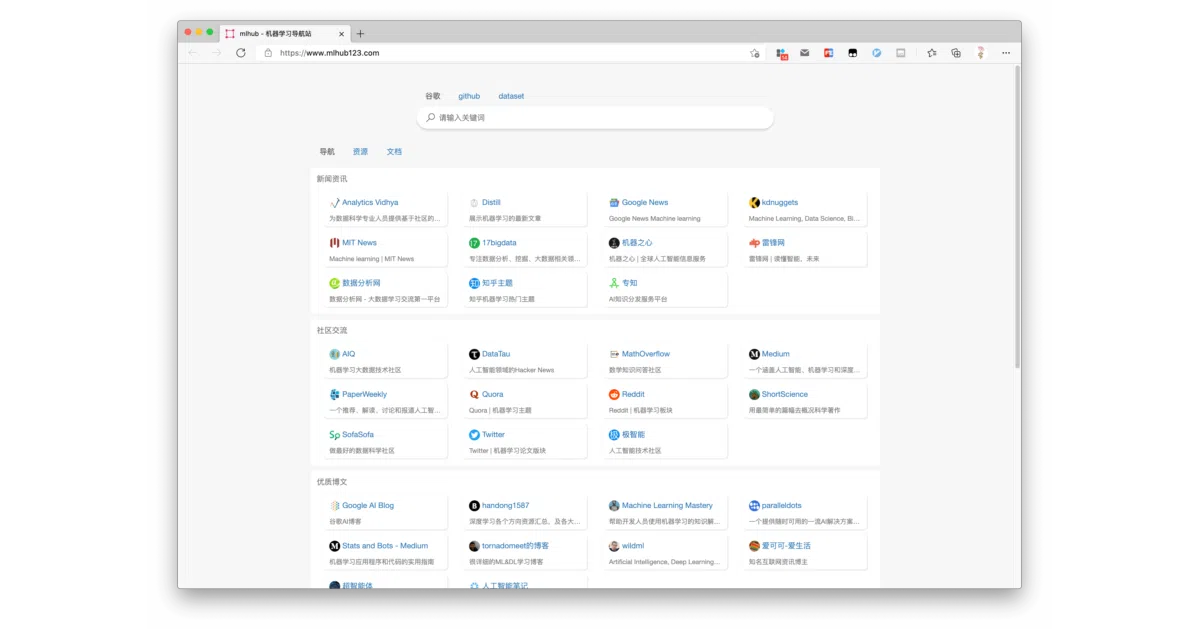
Task: Click the AIQ site icon
Action: [335, 354]
